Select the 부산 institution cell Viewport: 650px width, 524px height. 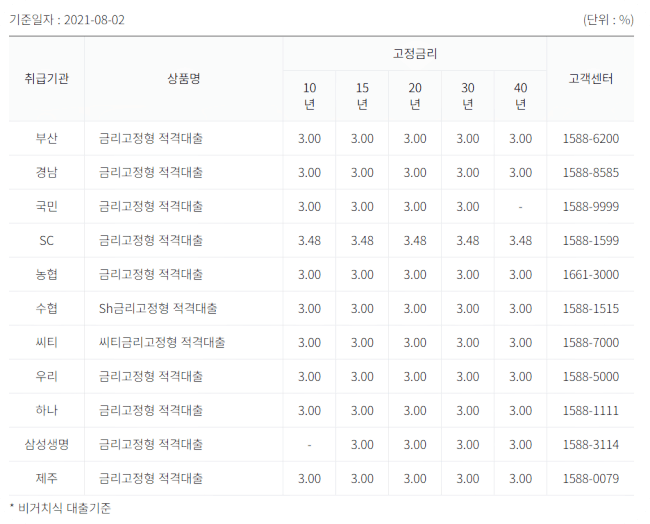46,138
